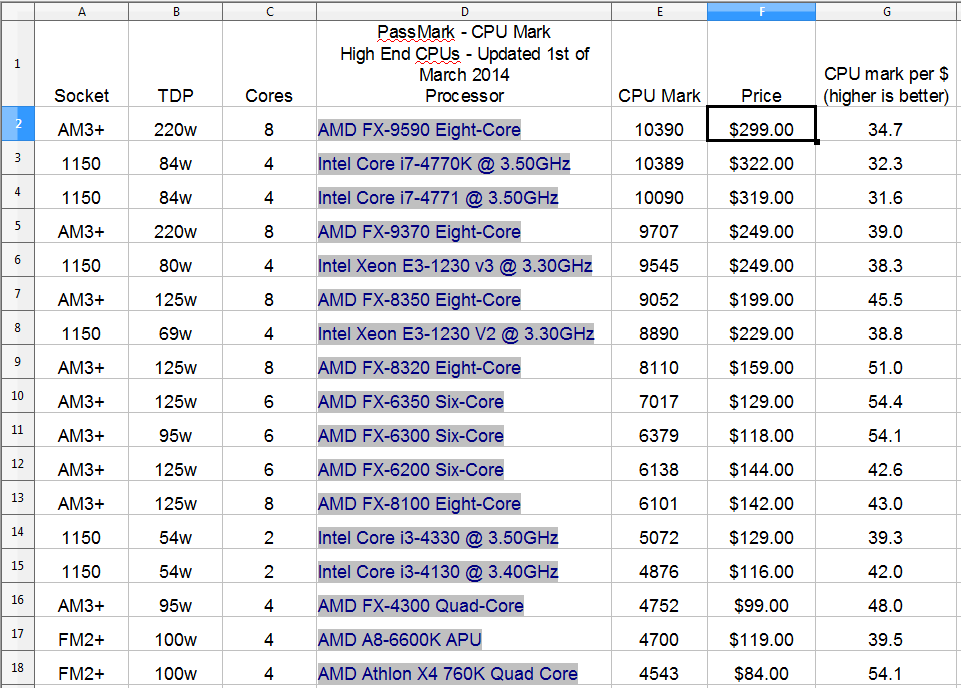Select CPU Mark value 4543
This screenshot has width=961, height=688.
[659, 668]
